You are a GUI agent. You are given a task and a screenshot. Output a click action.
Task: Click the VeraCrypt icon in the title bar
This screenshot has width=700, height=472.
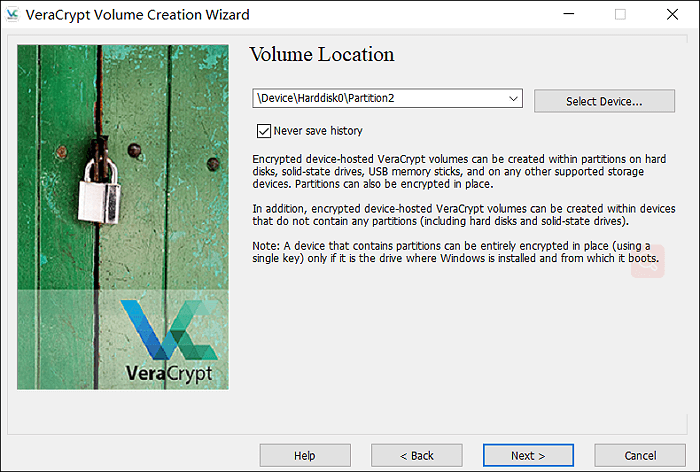[x=14, y=15]
